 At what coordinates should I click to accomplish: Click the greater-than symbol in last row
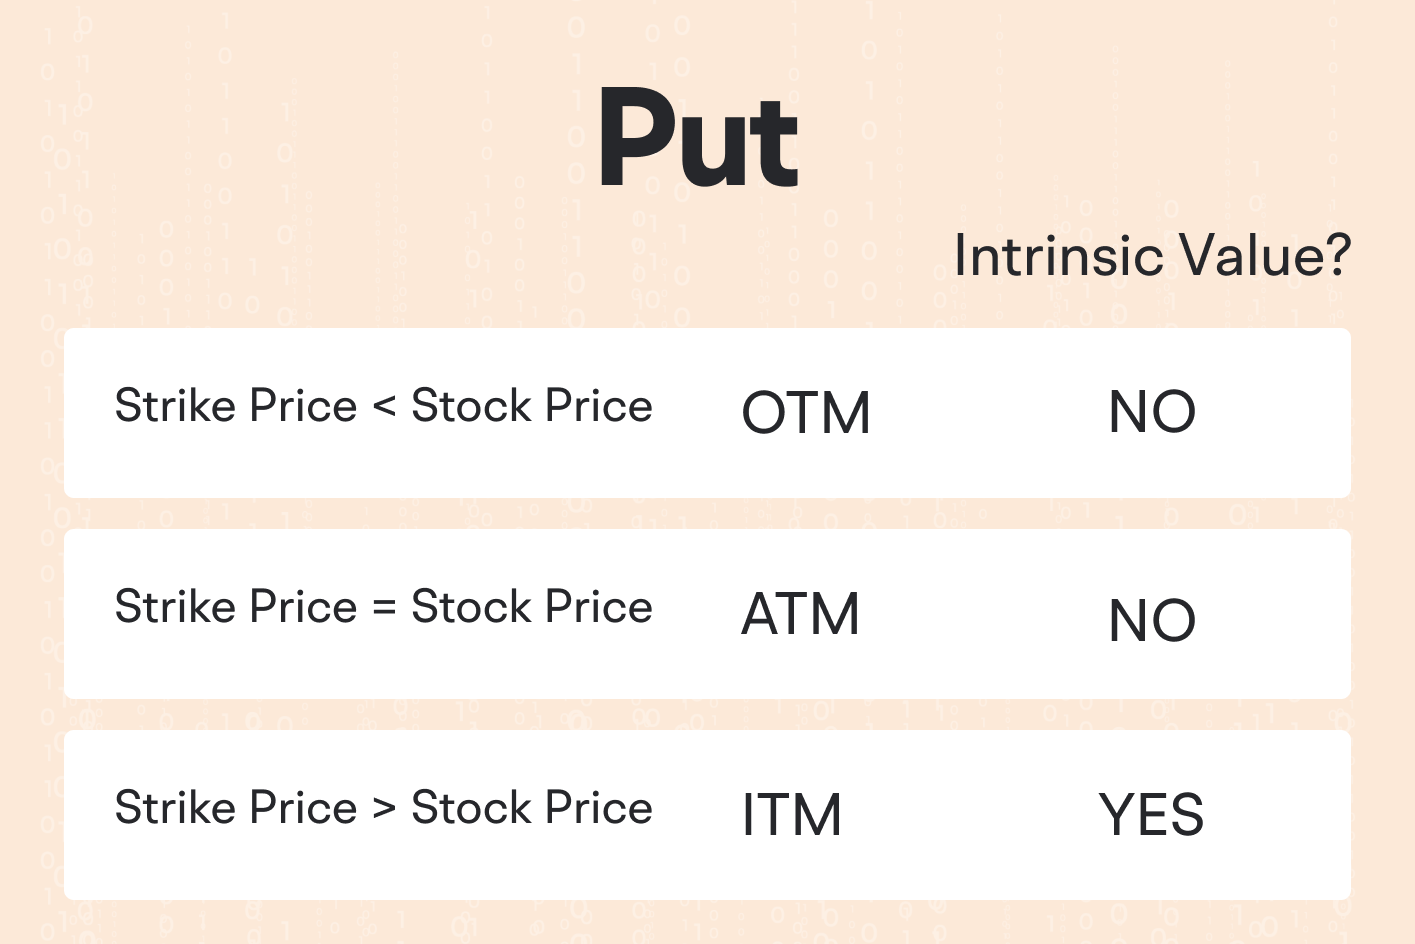384,809
